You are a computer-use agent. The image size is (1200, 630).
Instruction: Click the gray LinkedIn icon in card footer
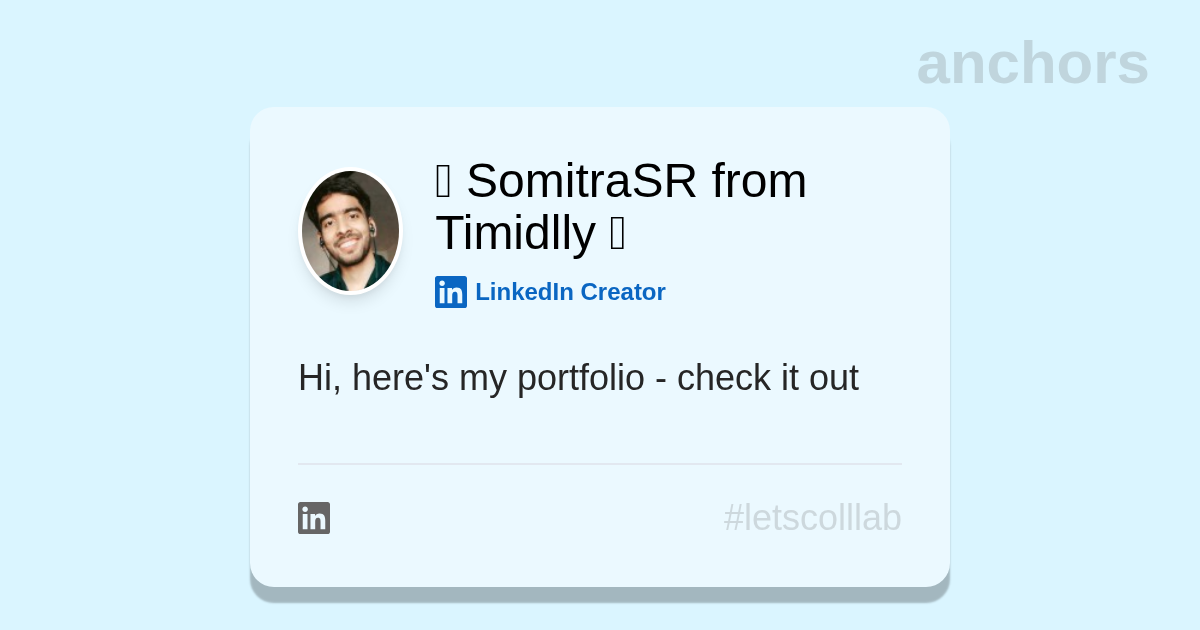(x=314, y=518)
